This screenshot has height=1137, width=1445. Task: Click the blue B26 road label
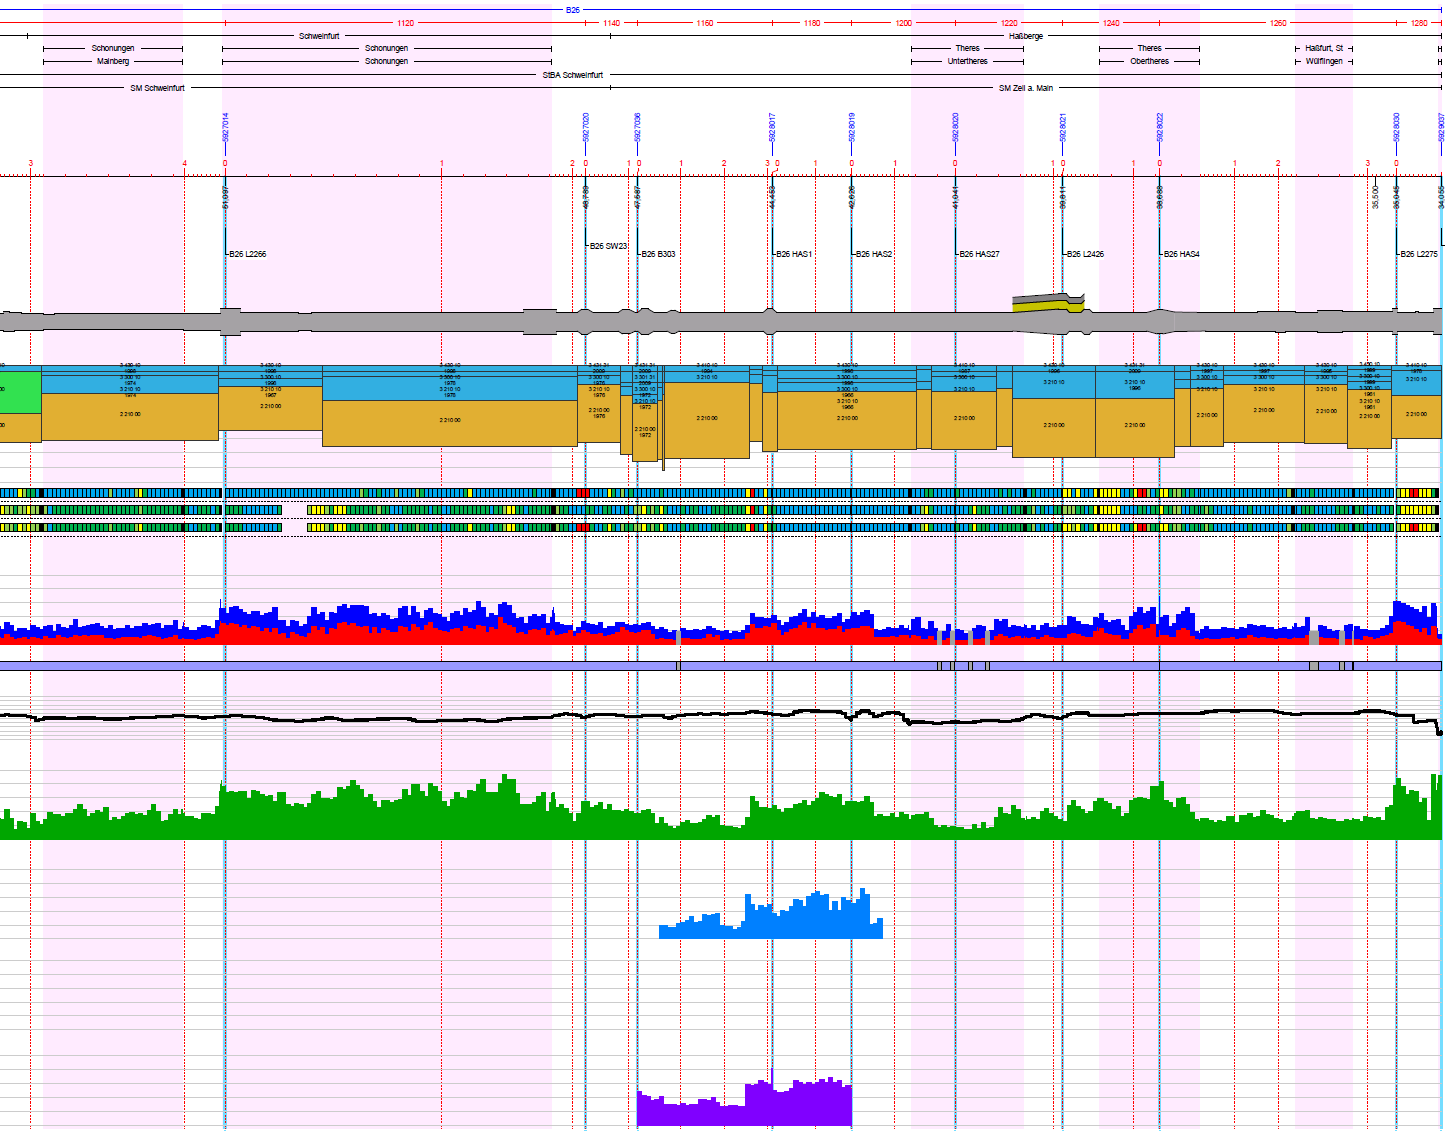click(x=572, y=10)
